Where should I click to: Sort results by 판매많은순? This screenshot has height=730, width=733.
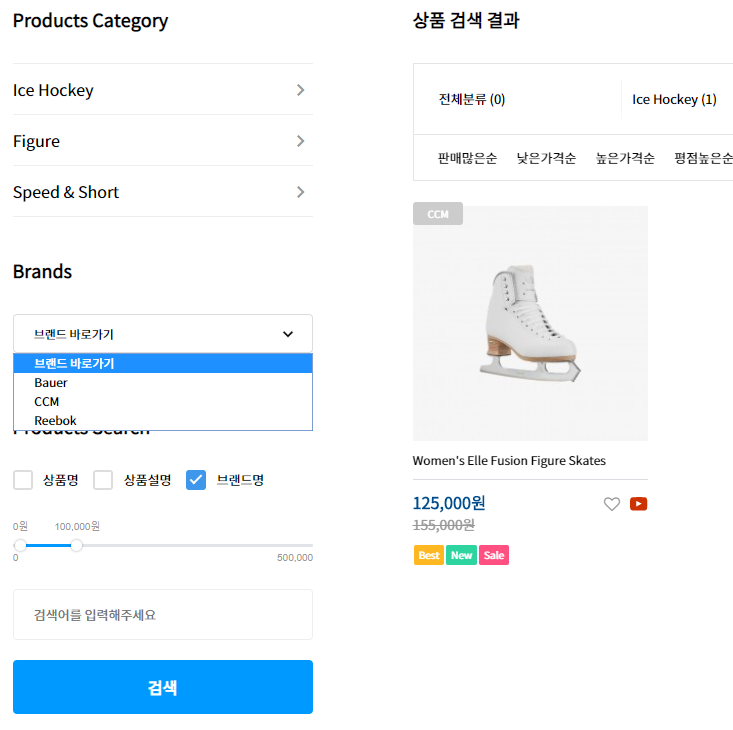(x=467, y=158)
